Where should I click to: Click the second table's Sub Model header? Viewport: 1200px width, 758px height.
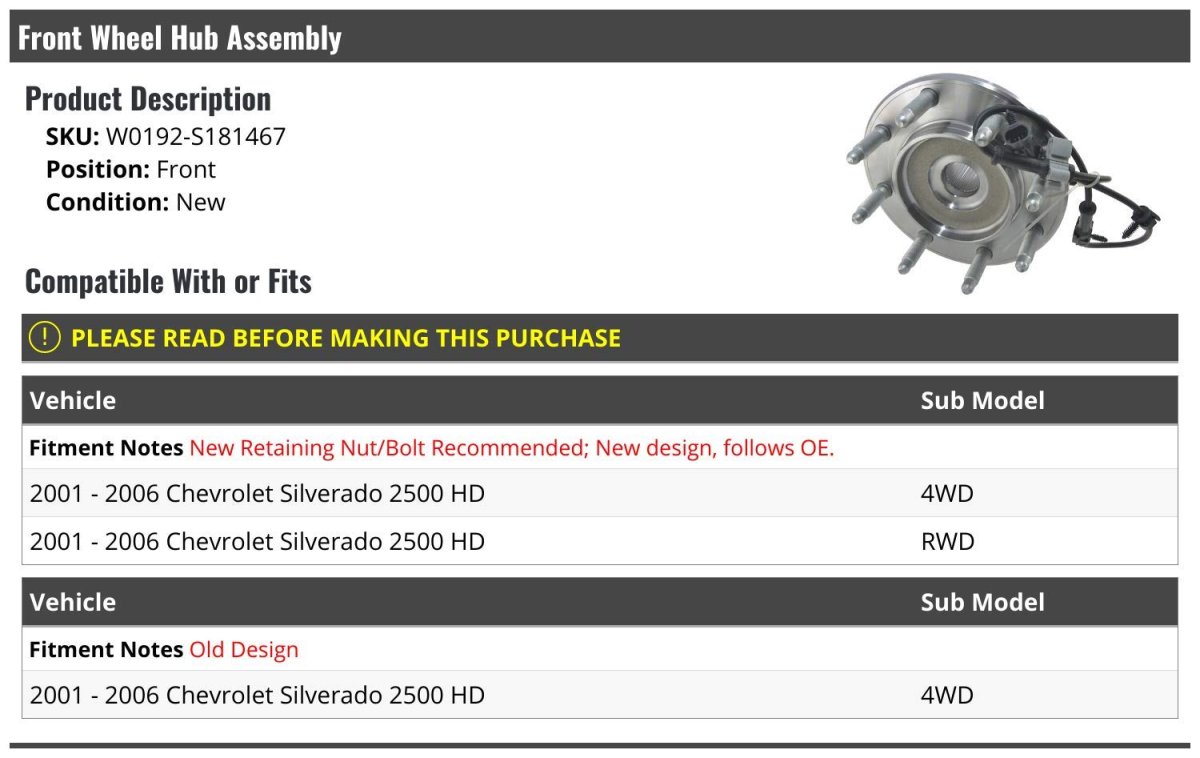pyautogui.click(x=982, y=603)
